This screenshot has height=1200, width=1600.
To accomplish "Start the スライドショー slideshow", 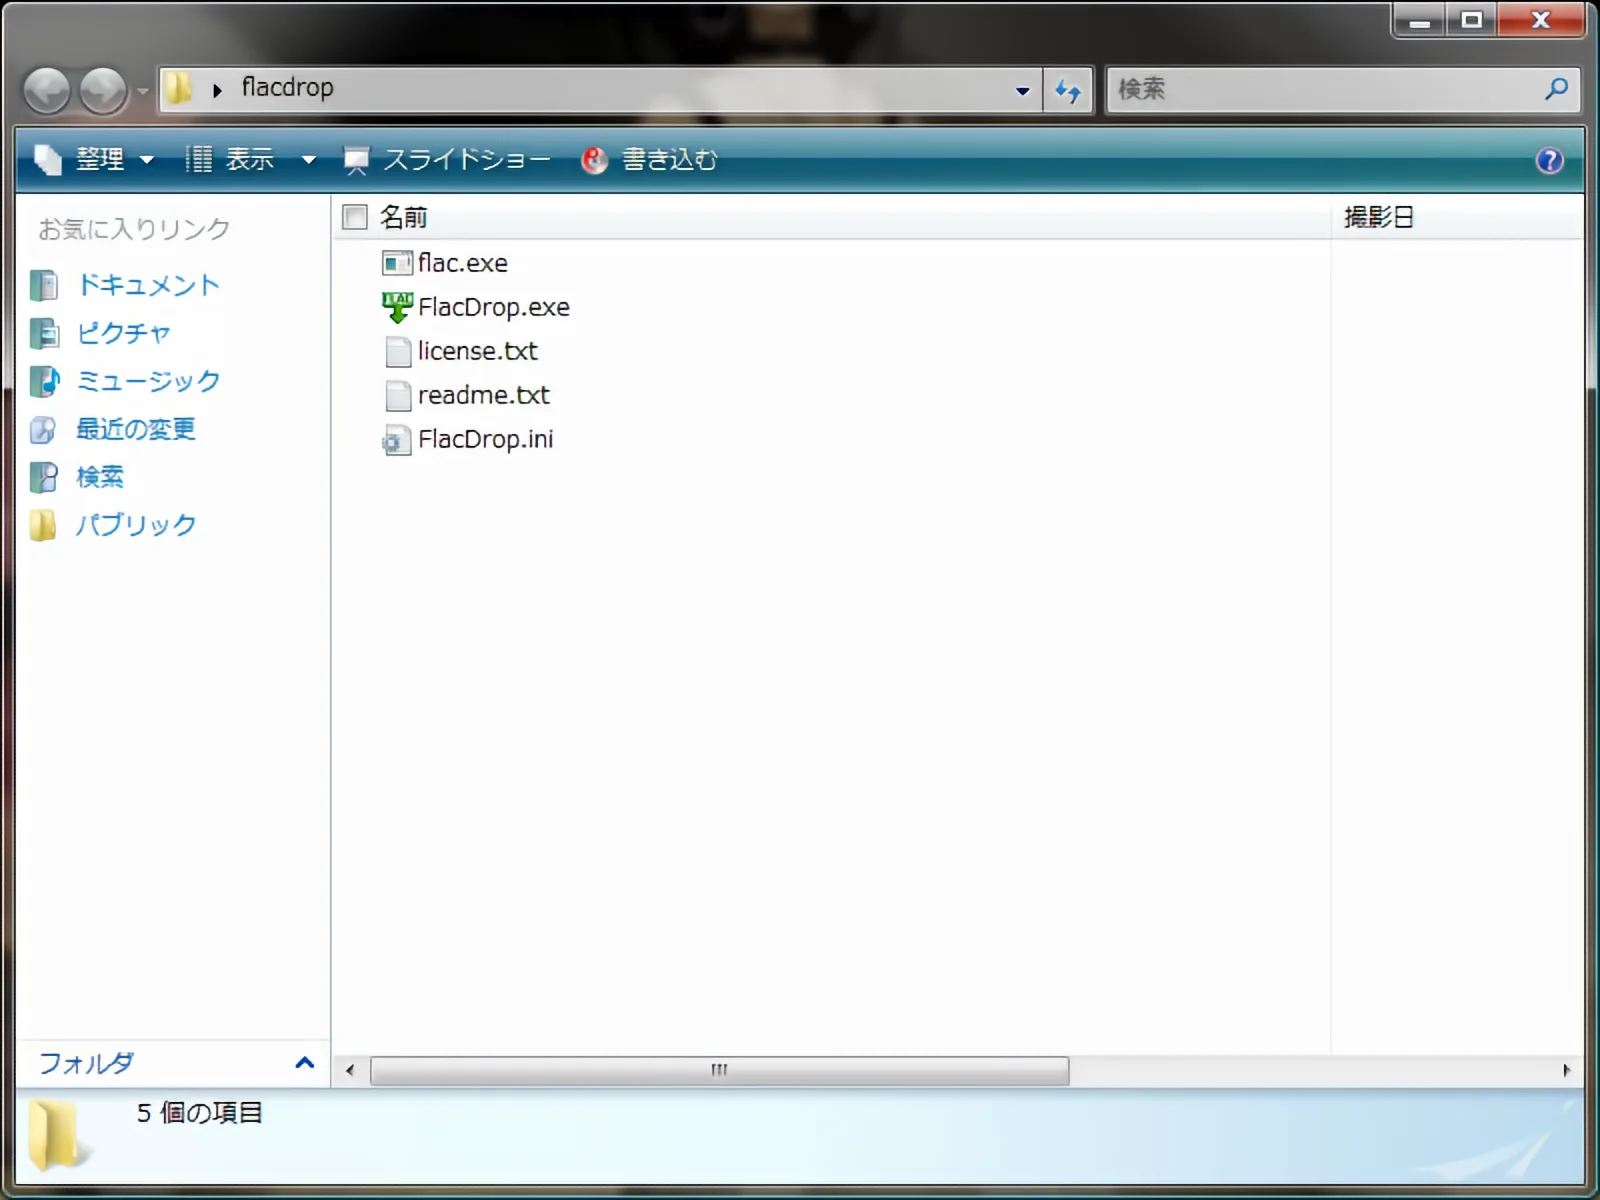I will pos(447,160).
